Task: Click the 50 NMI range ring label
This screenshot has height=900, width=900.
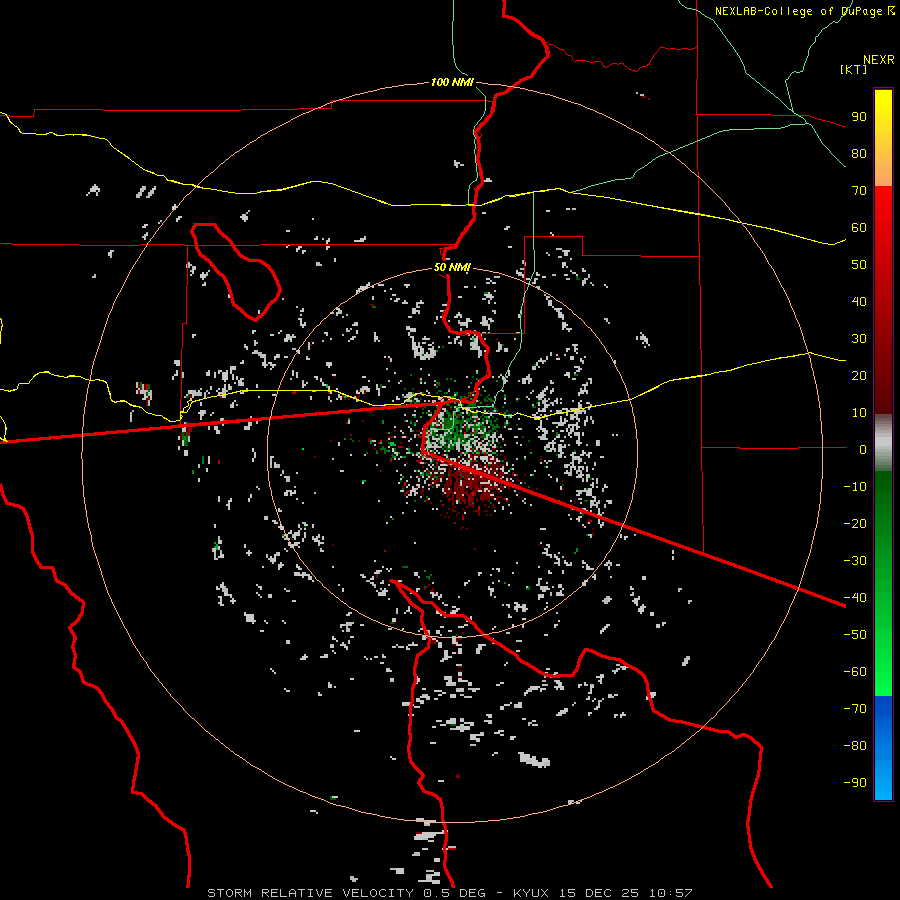Action: 452,267
